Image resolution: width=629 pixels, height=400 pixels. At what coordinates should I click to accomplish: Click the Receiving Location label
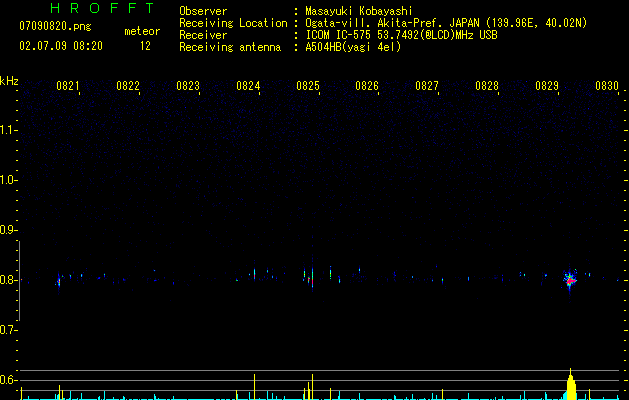pos(233,23)
